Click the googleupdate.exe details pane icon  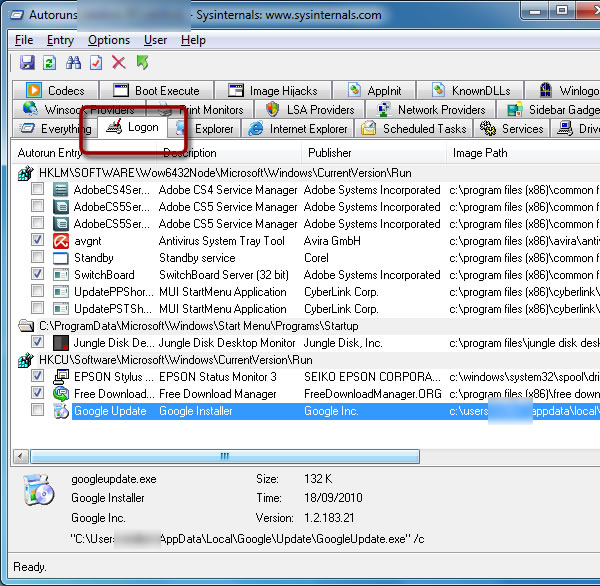coord(38,490)
